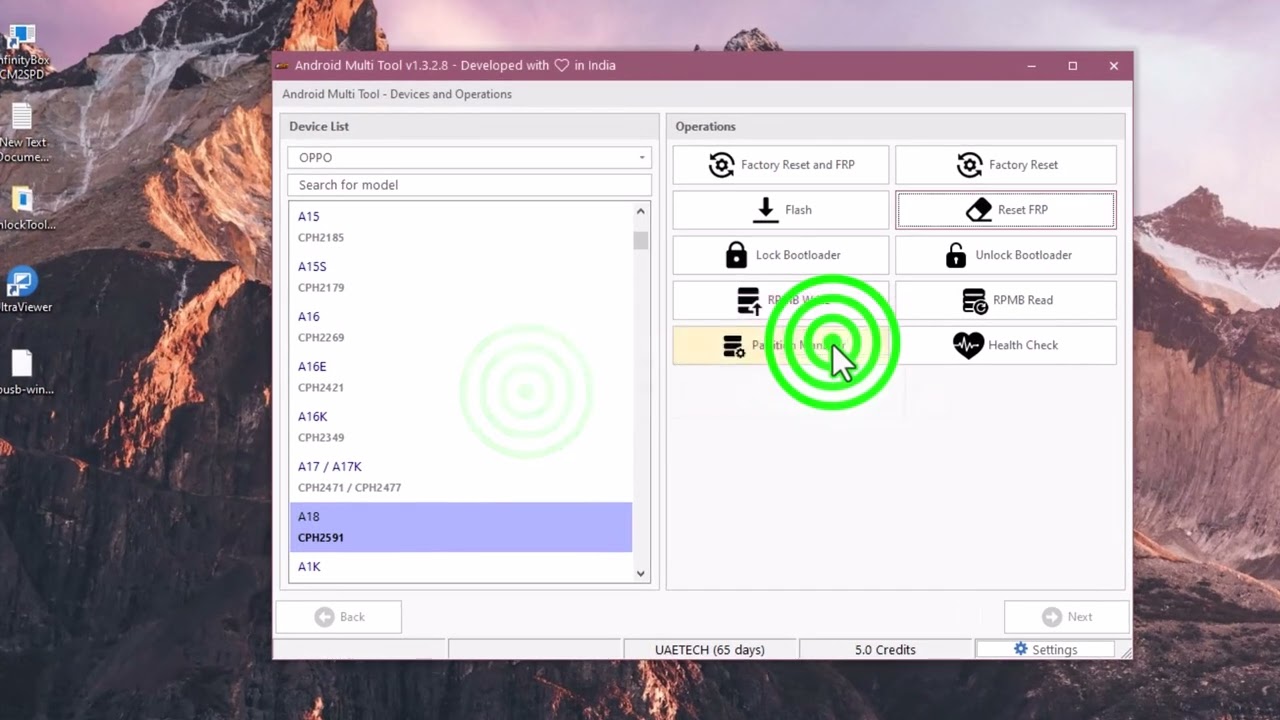Click the Health Check label

(x=1023, y=345)
